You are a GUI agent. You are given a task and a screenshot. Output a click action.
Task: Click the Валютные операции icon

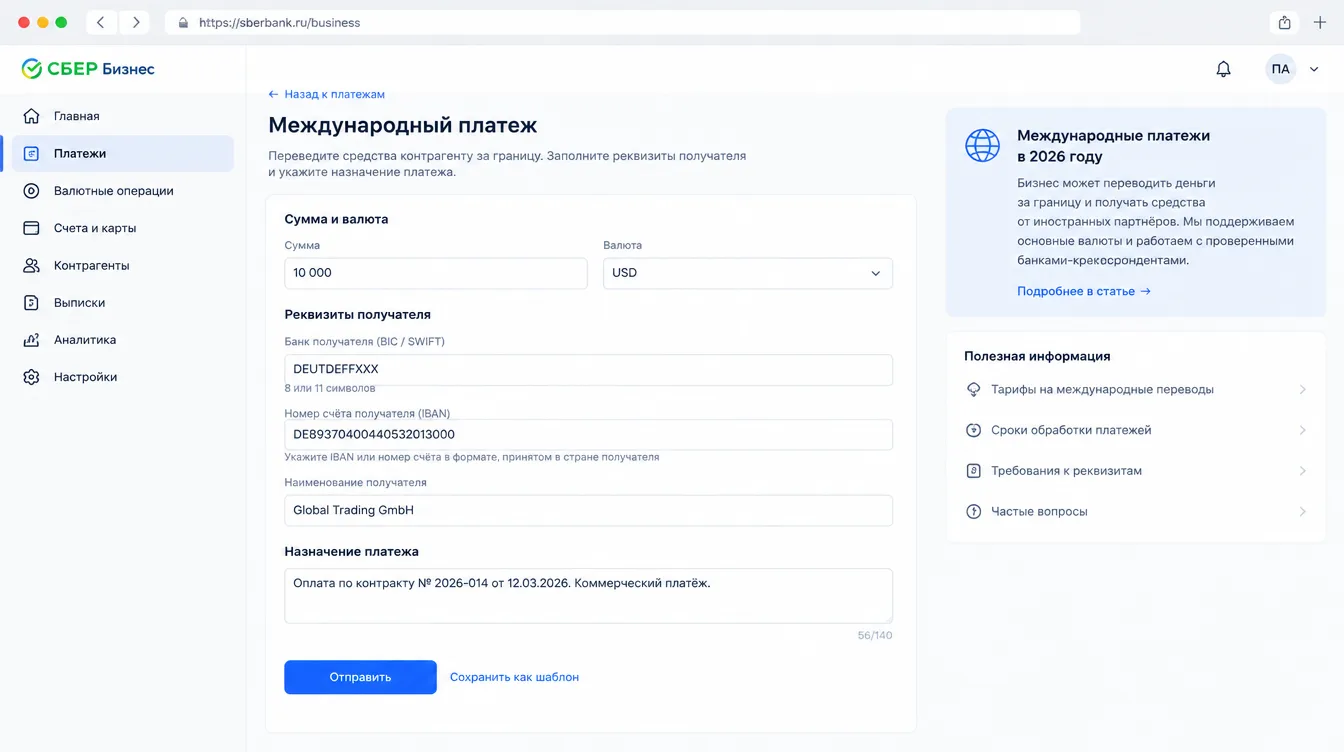pyautogui.click(x=31, y=191)
